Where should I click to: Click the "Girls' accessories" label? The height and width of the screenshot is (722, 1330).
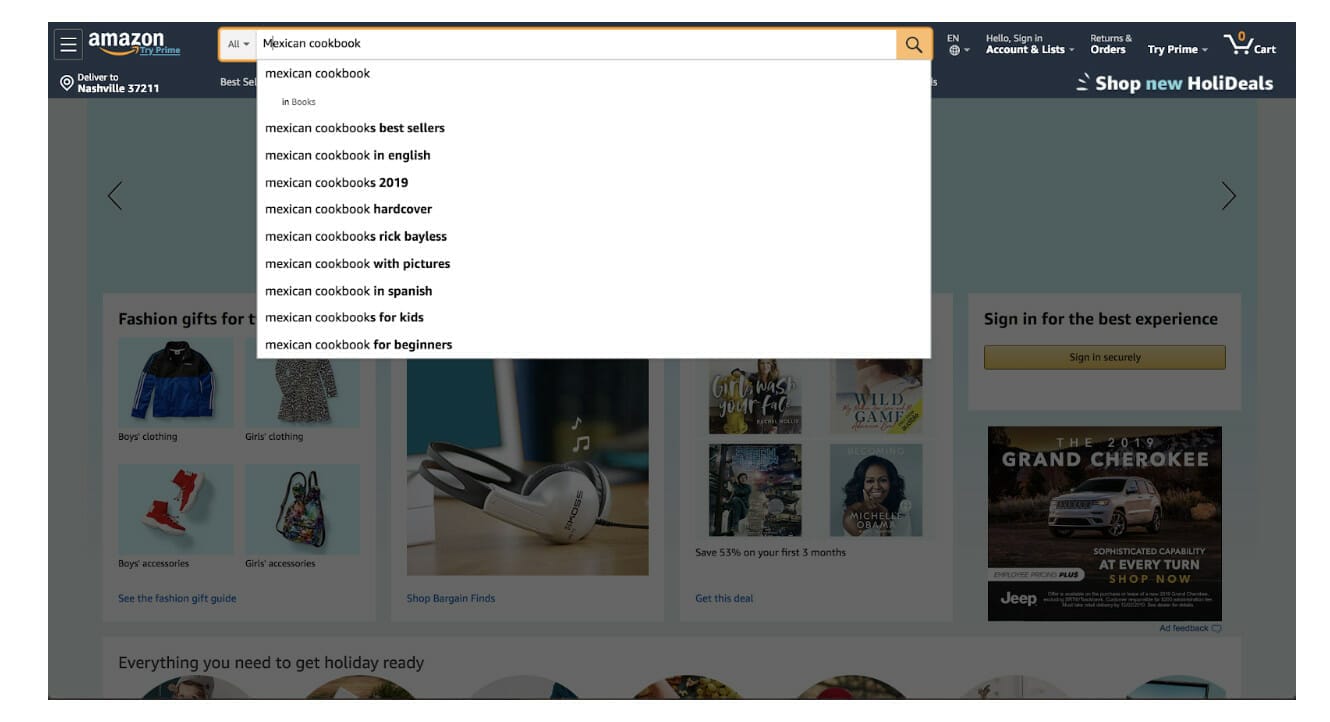pos(280,564)
